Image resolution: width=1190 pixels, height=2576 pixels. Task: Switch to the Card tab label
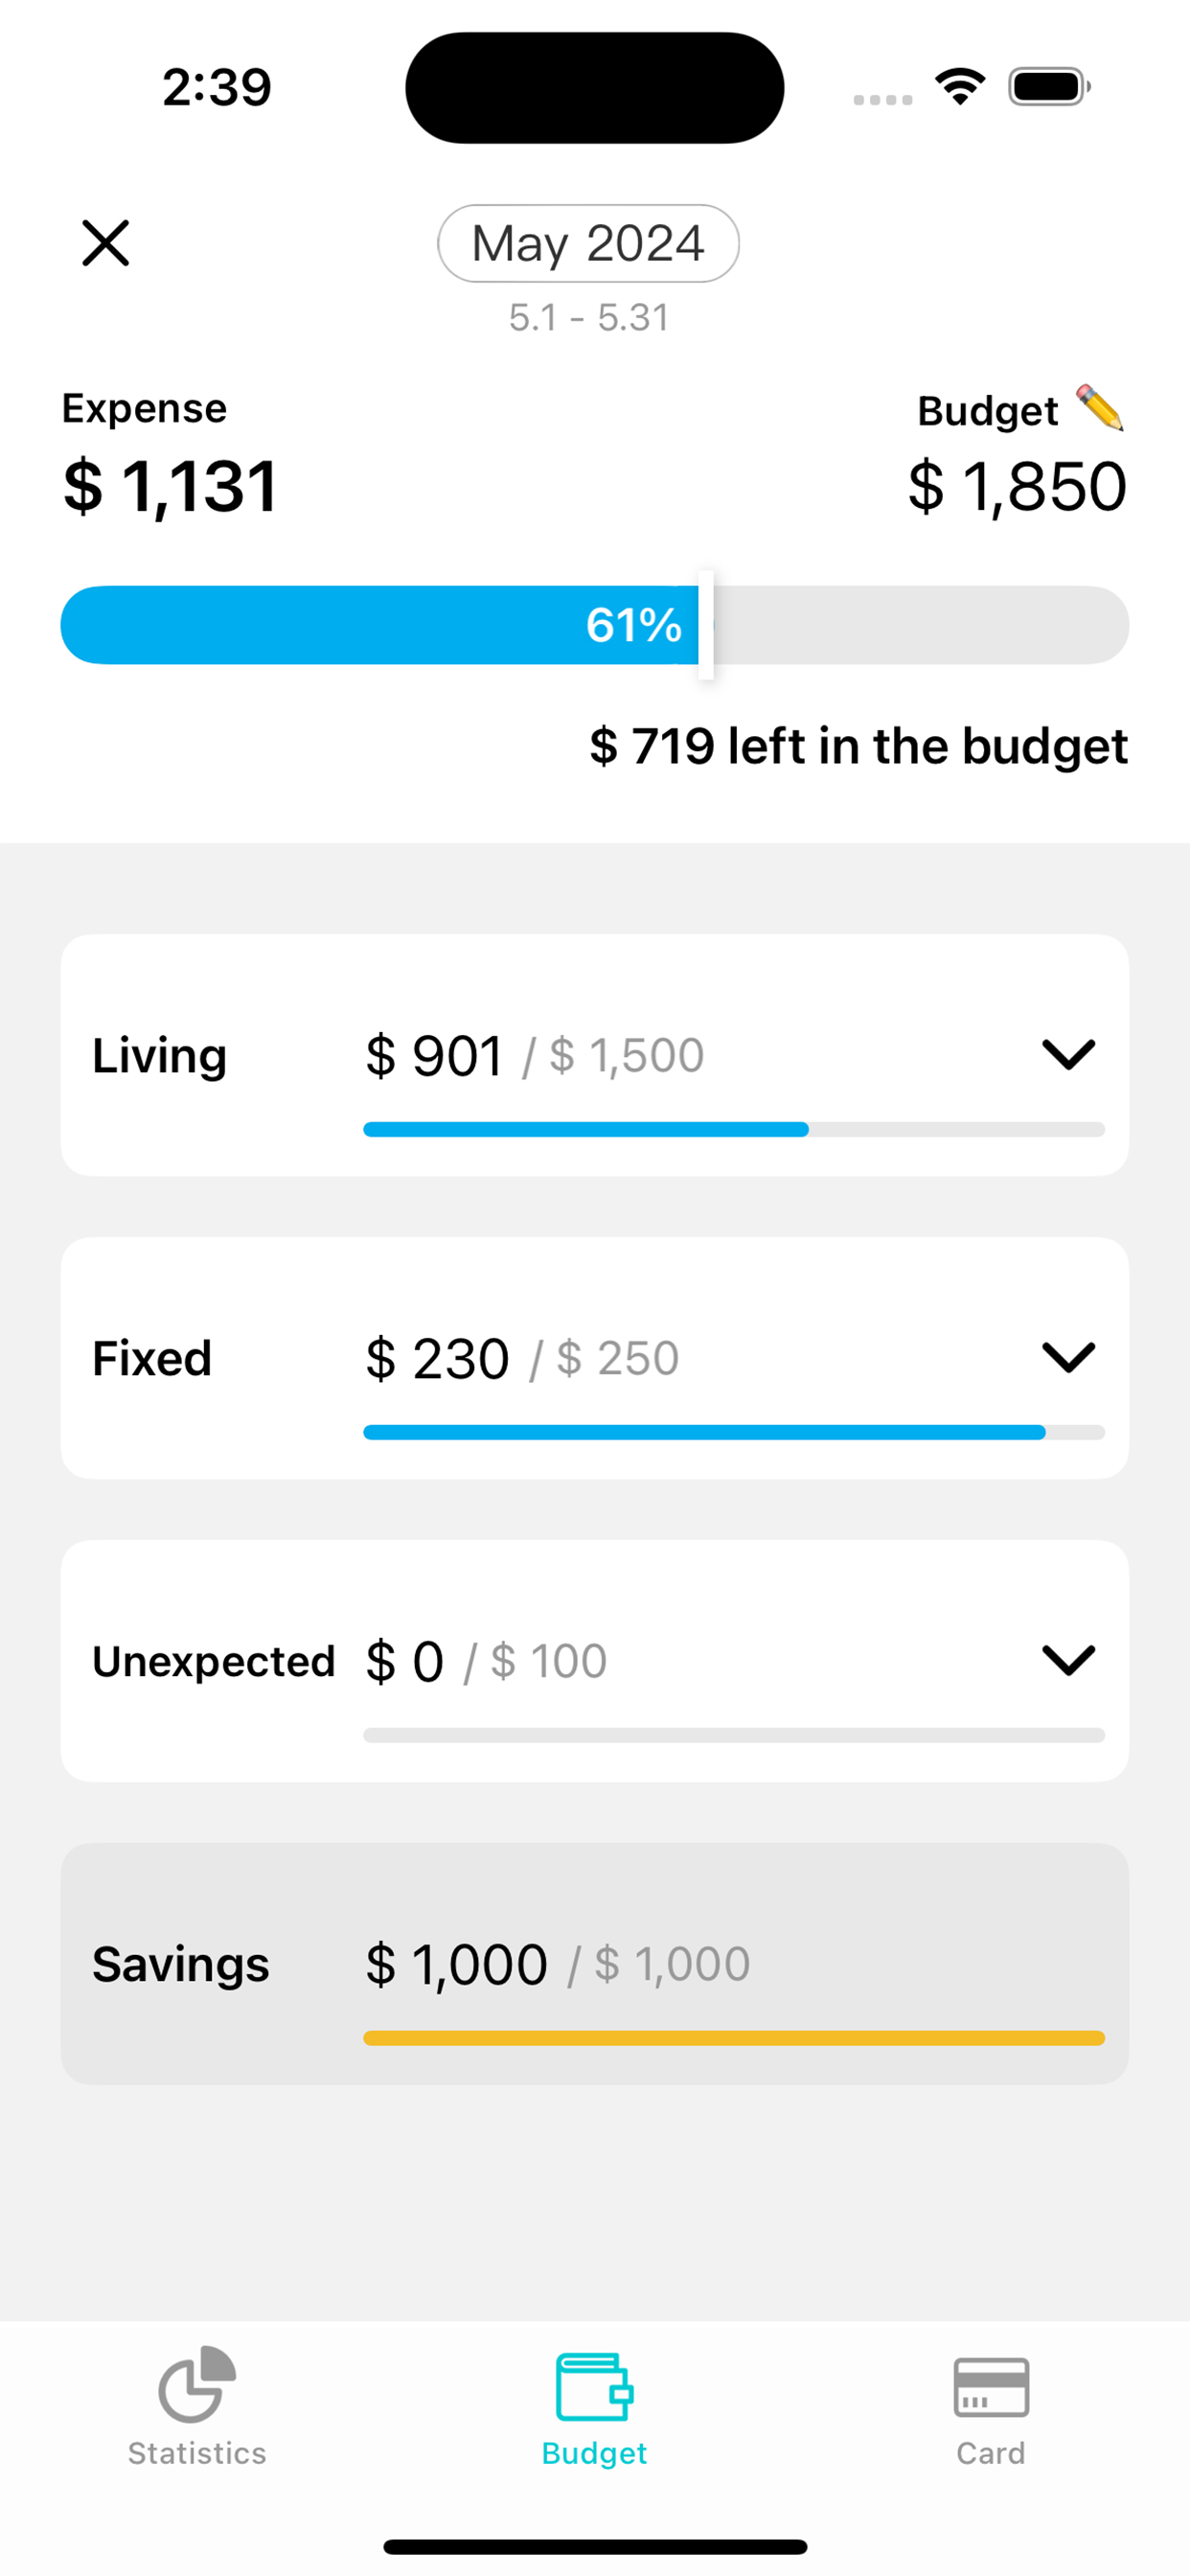point(990,2453)
